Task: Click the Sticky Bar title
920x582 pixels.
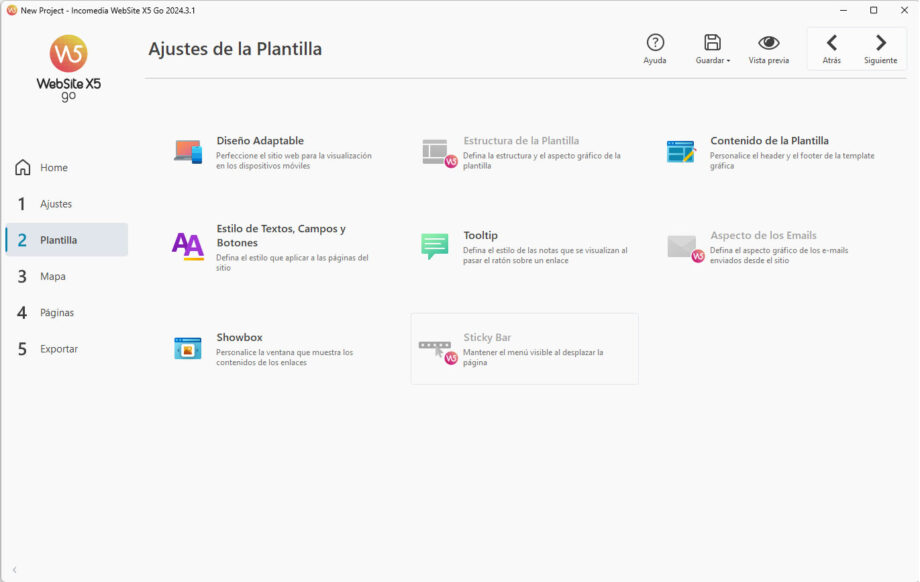Action: pyautogui.click(x=487, y=337)
